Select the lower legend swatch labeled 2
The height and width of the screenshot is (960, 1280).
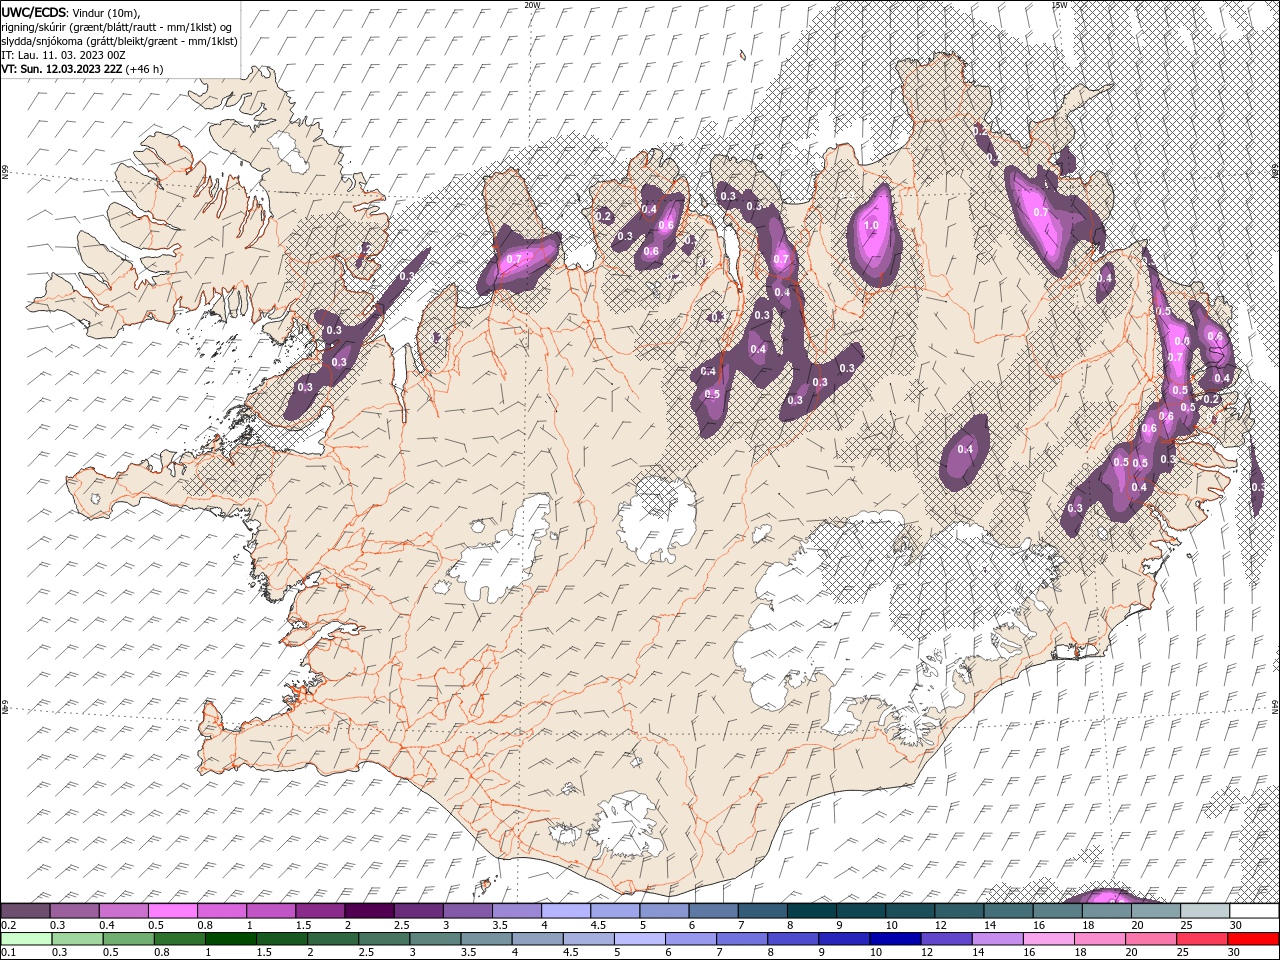(332, 938)
